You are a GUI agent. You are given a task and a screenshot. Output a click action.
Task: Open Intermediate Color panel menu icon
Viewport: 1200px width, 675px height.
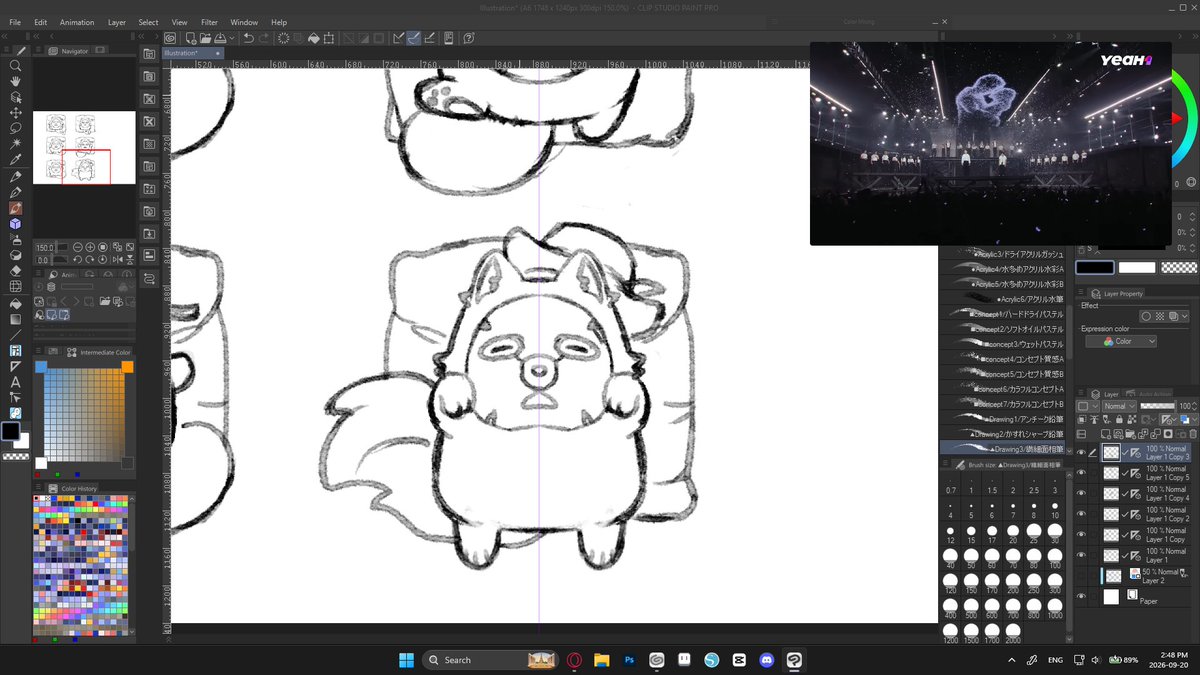click(x=38, y=351)
